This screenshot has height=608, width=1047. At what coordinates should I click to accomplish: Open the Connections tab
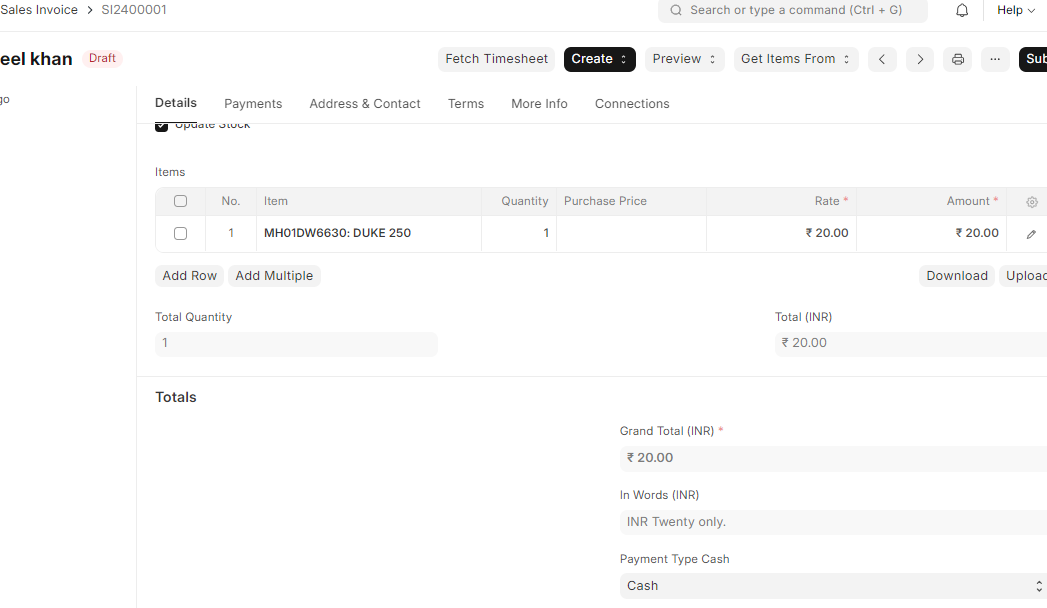632,103
